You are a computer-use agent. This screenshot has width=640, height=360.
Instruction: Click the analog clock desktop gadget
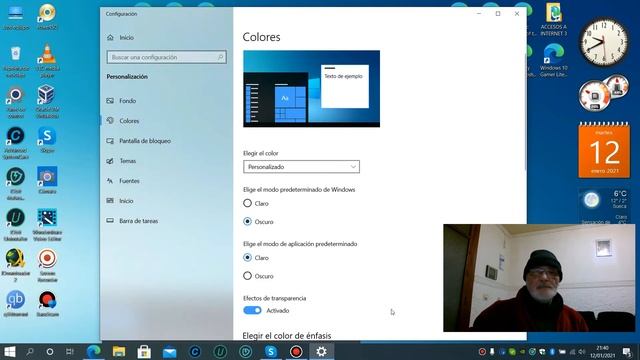pyautogui.click(x=604, y=42)
